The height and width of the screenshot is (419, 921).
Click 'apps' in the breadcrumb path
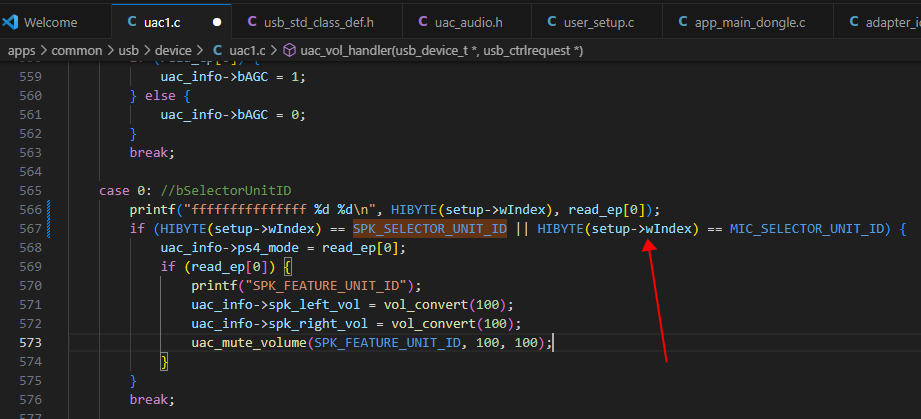coord(22,51)
